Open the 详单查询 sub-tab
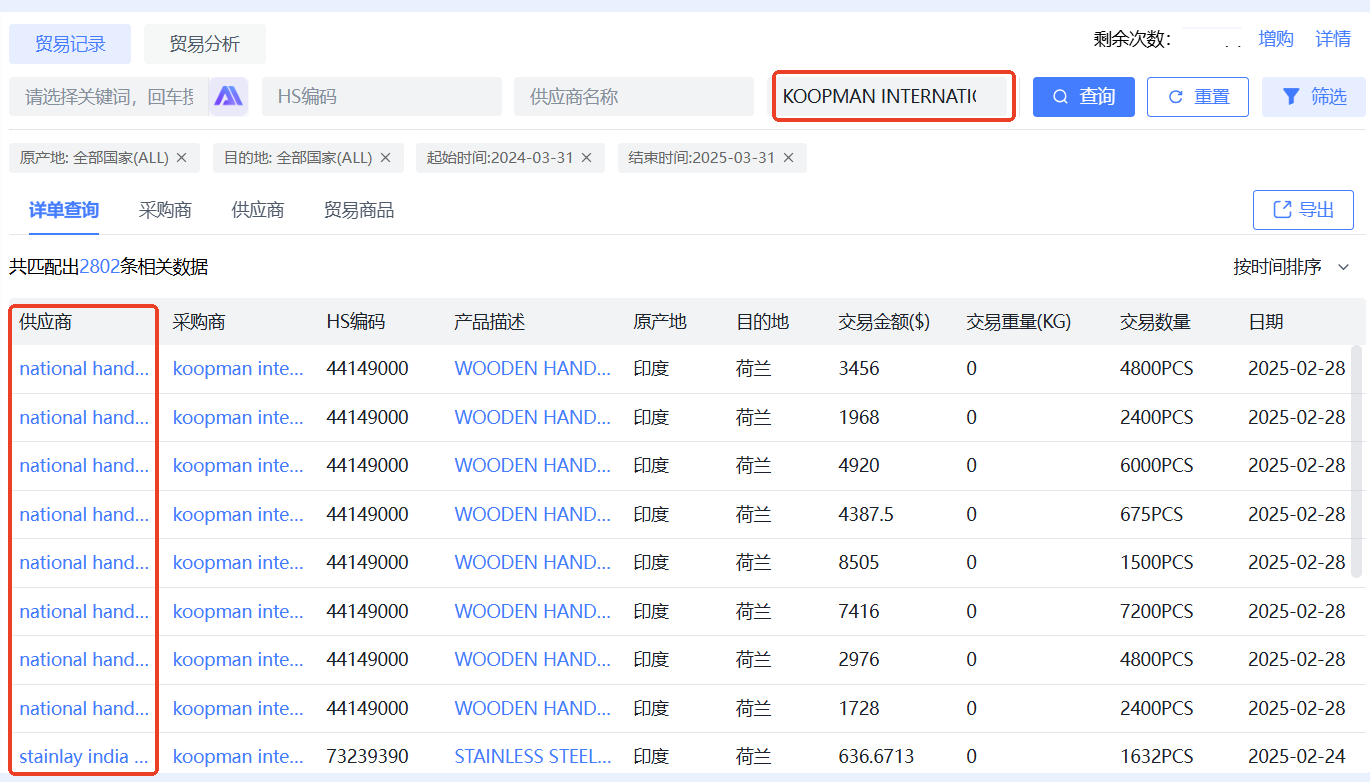1370x782 pixels. tap(64, 210)
